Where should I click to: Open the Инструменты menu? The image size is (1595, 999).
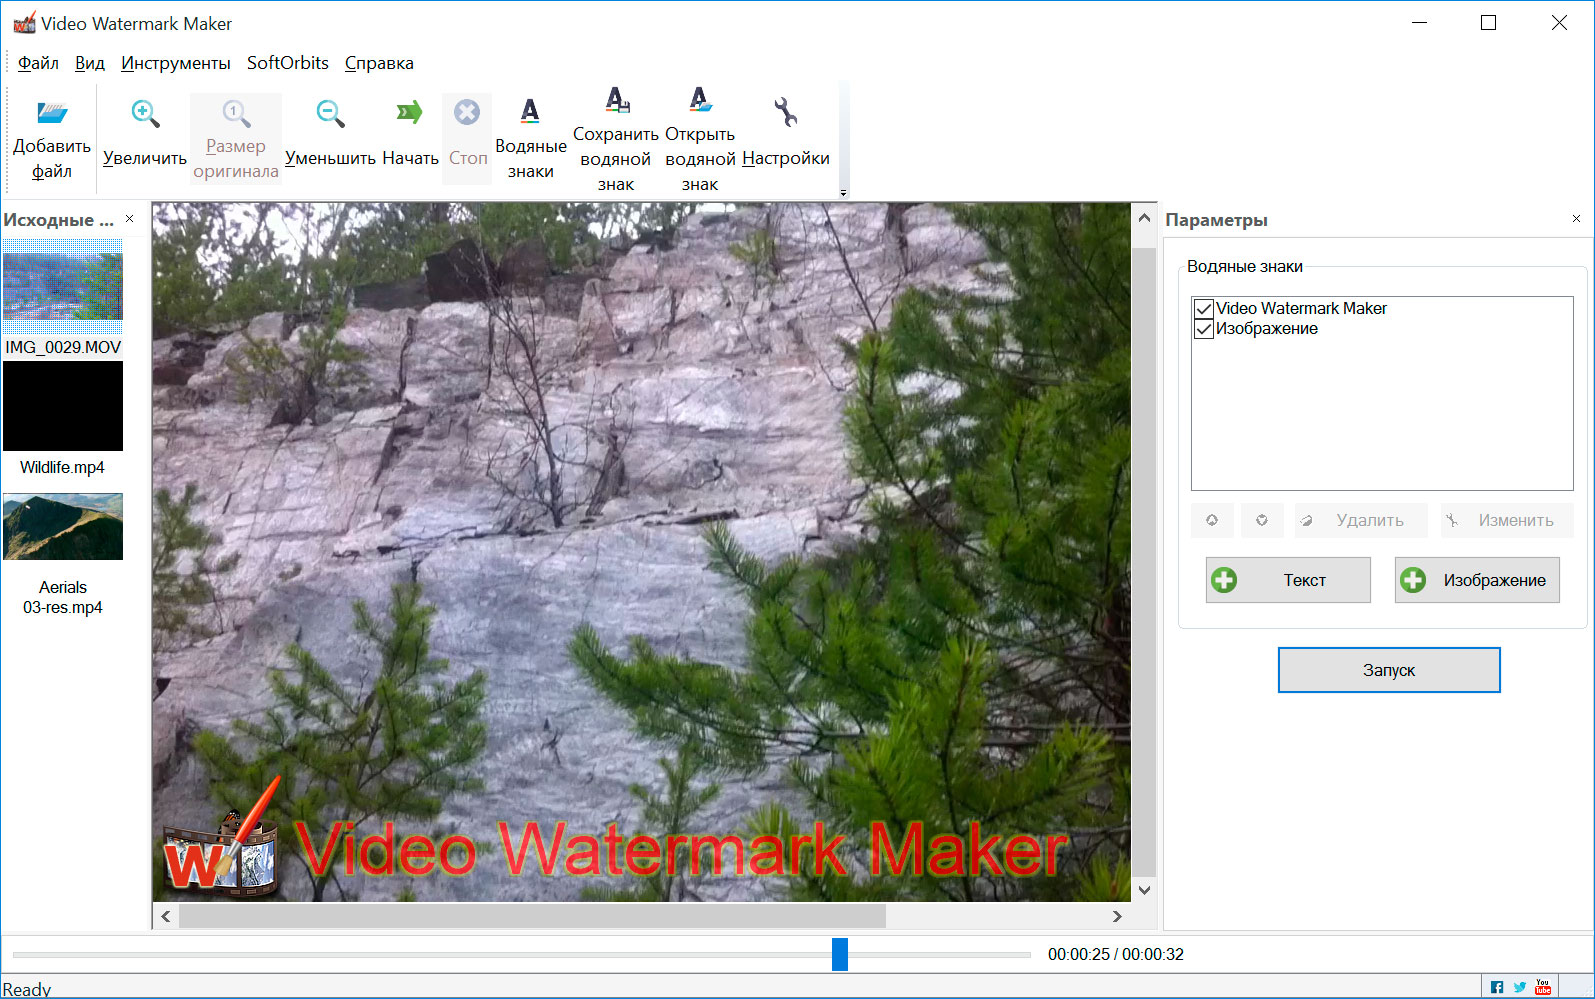[175, 63]
